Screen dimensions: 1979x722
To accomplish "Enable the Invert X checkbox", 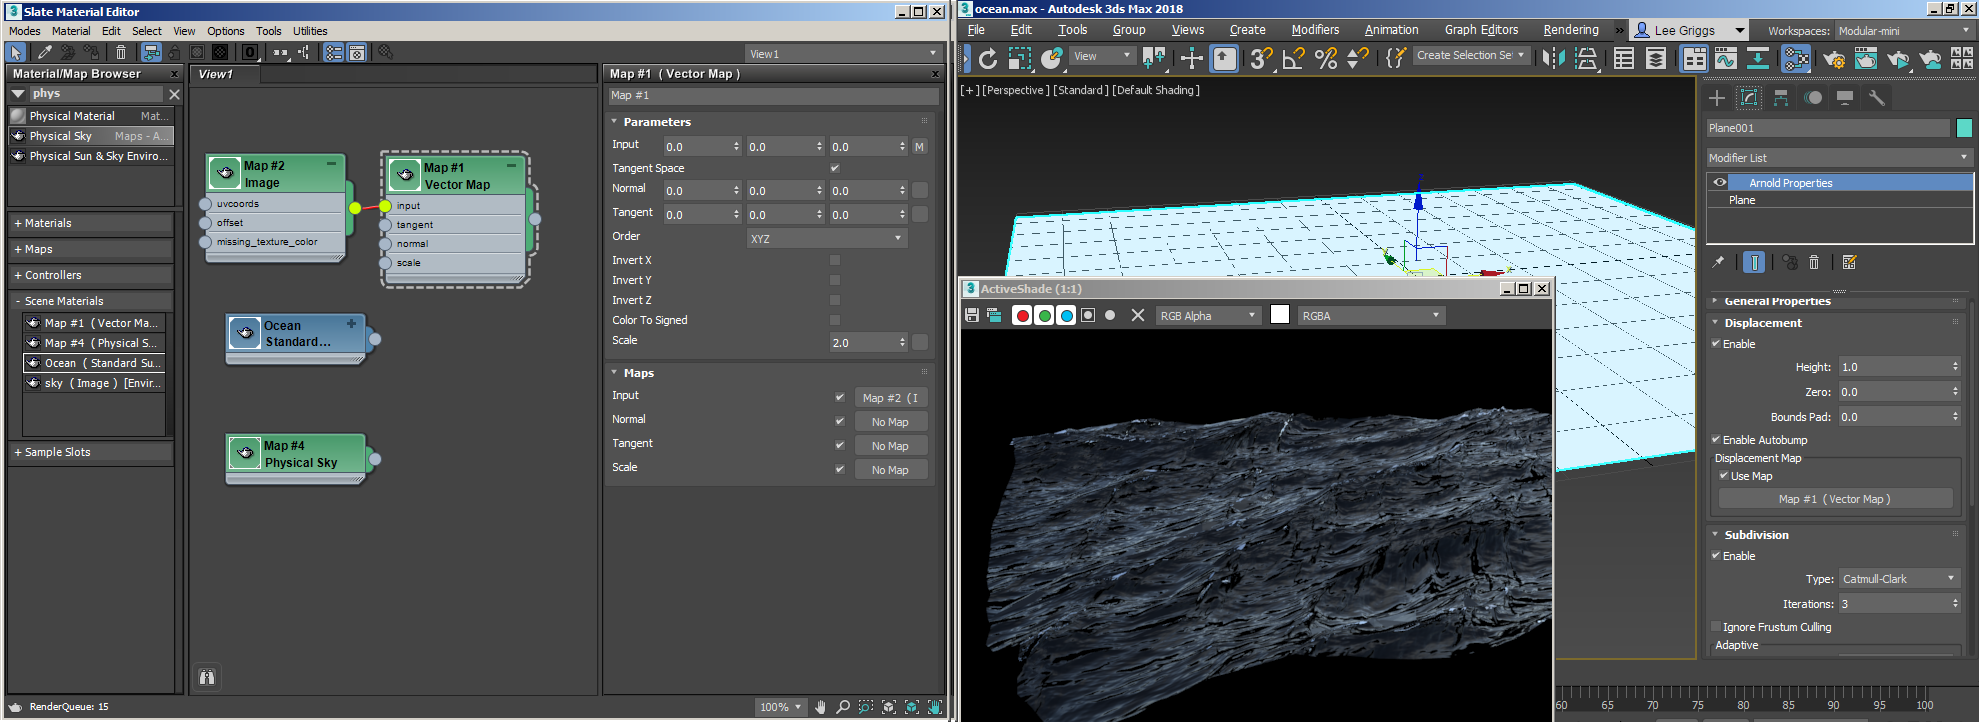I will tap(835, 260).
